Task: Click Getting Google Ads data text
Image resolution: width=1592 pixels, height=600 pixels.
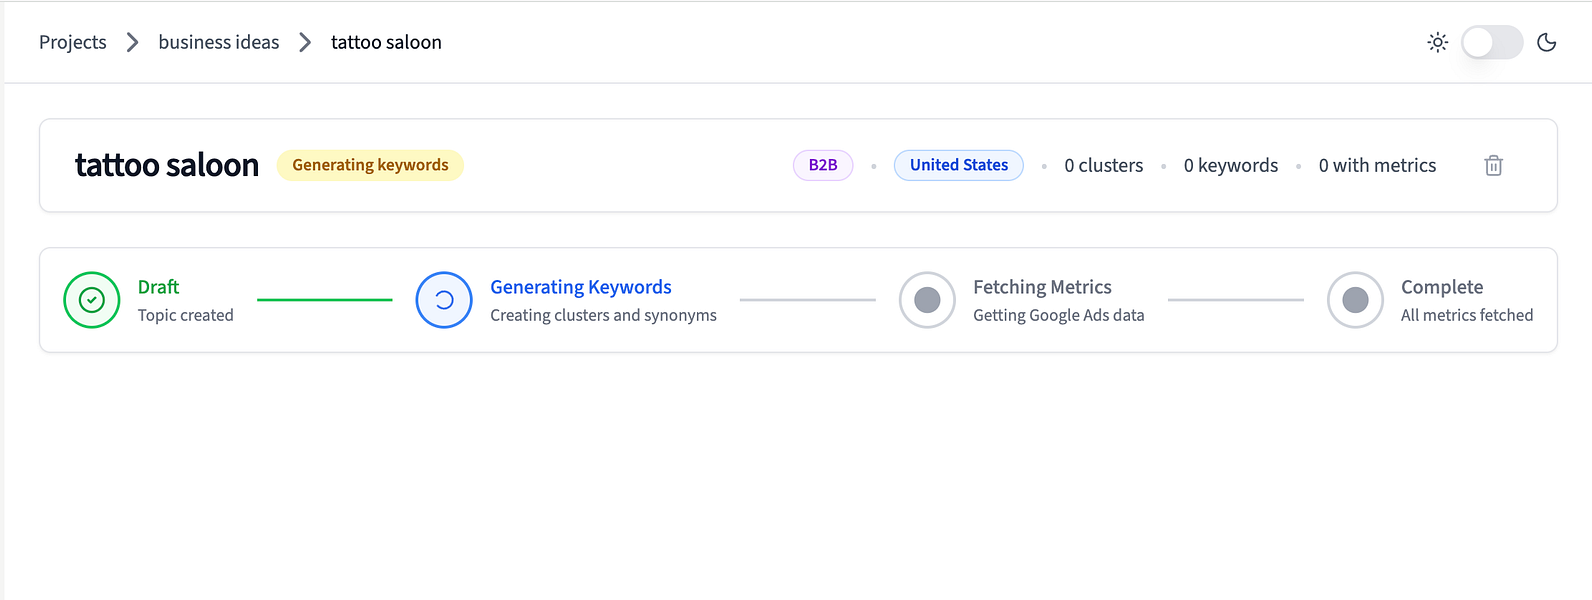Action: click(x=1058, y=315)
